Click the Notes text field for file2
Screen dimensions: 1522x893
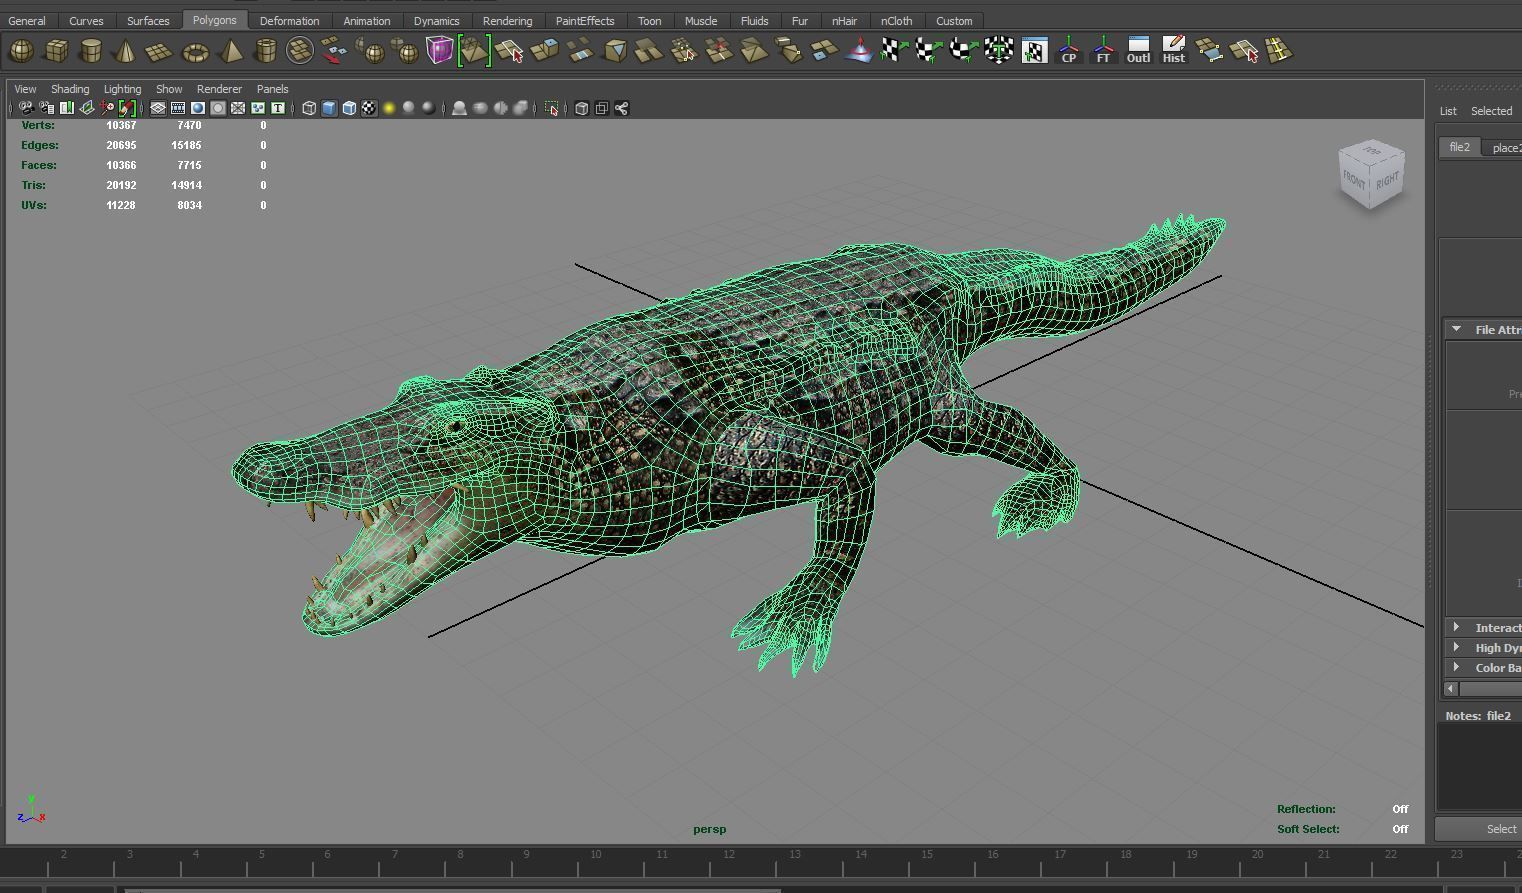click(1479, 765)
